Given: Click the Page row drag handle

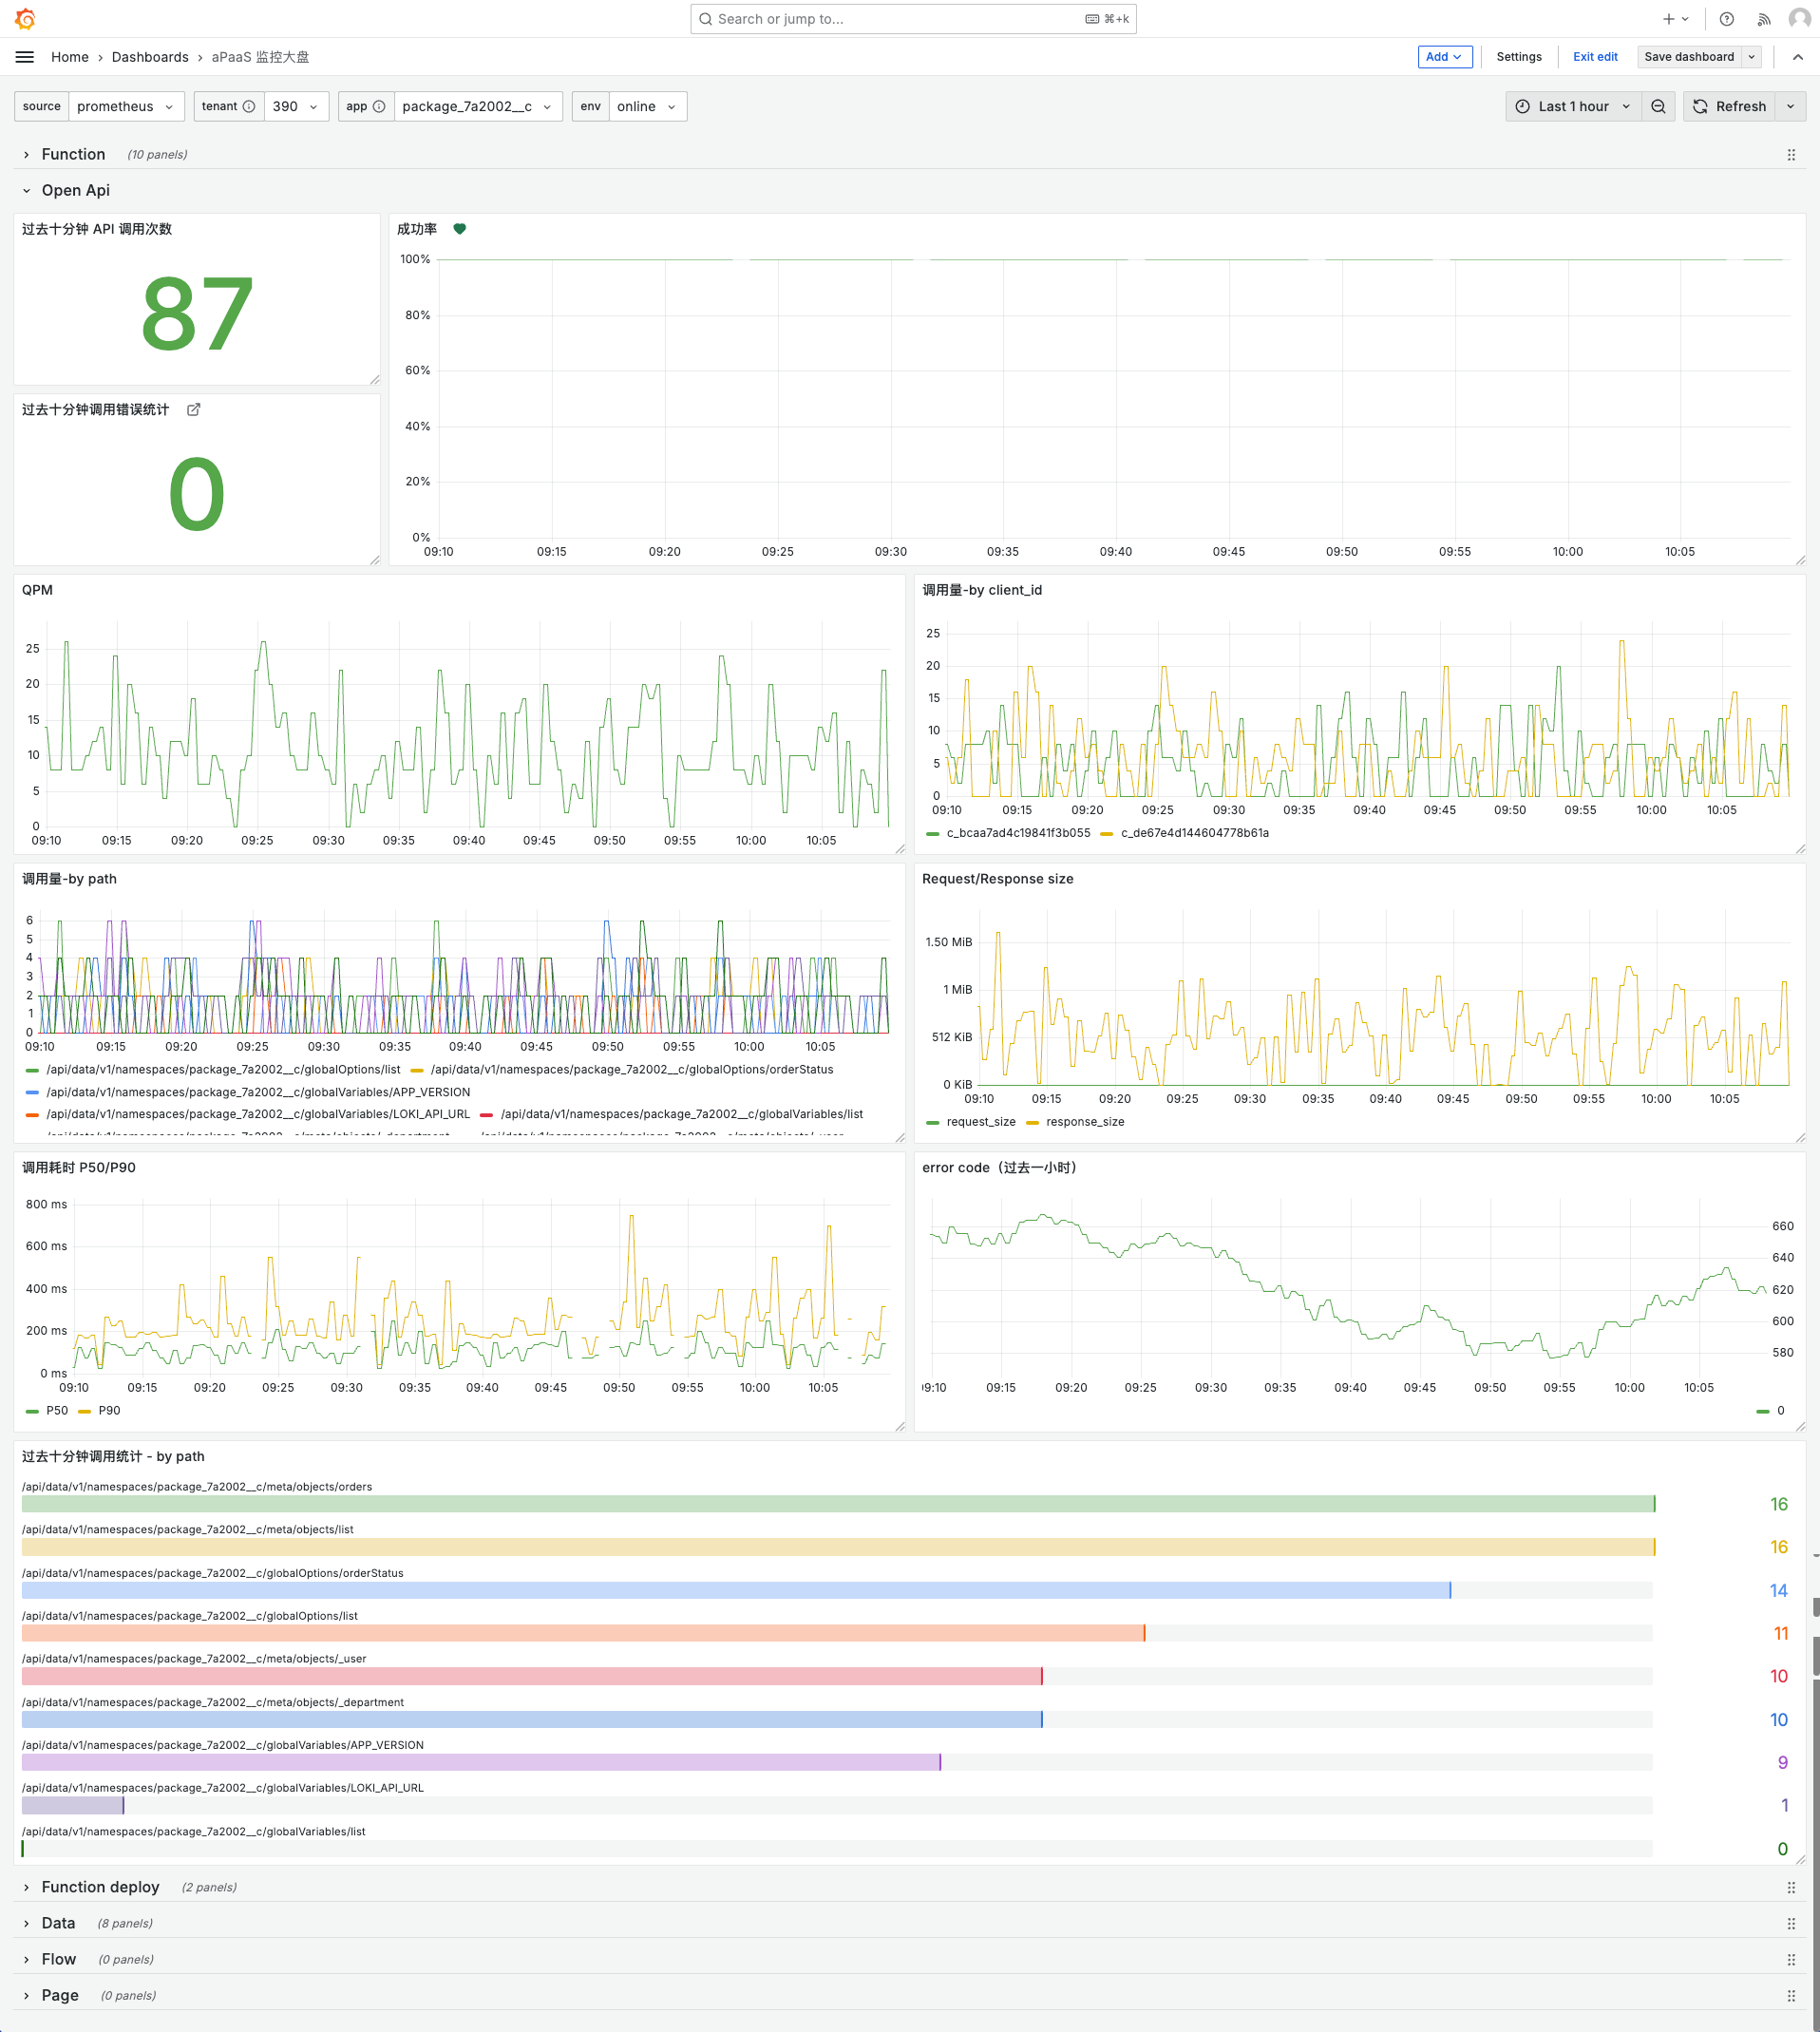Looking at the screenshot, I should (x=1791, y=1996).
